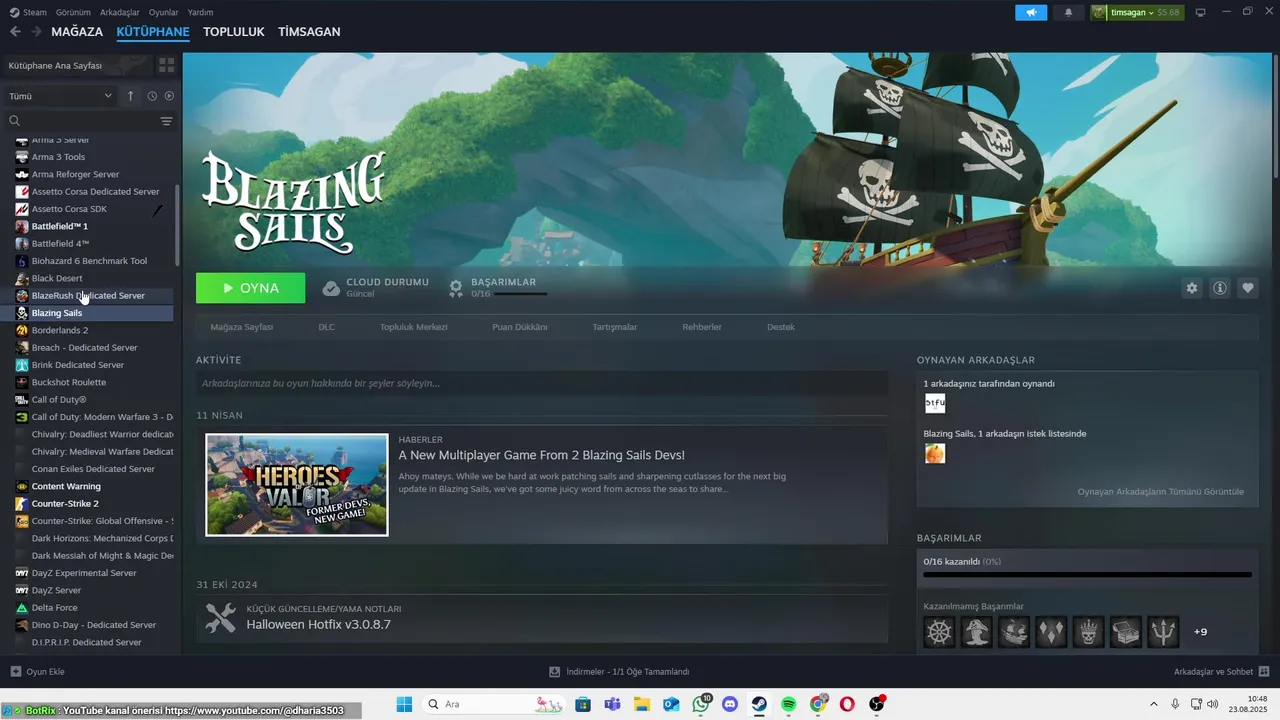Screen dimensions: 1280x720
Task: Open the skull crown locked achievement icon
Action: pos(1089,632)
